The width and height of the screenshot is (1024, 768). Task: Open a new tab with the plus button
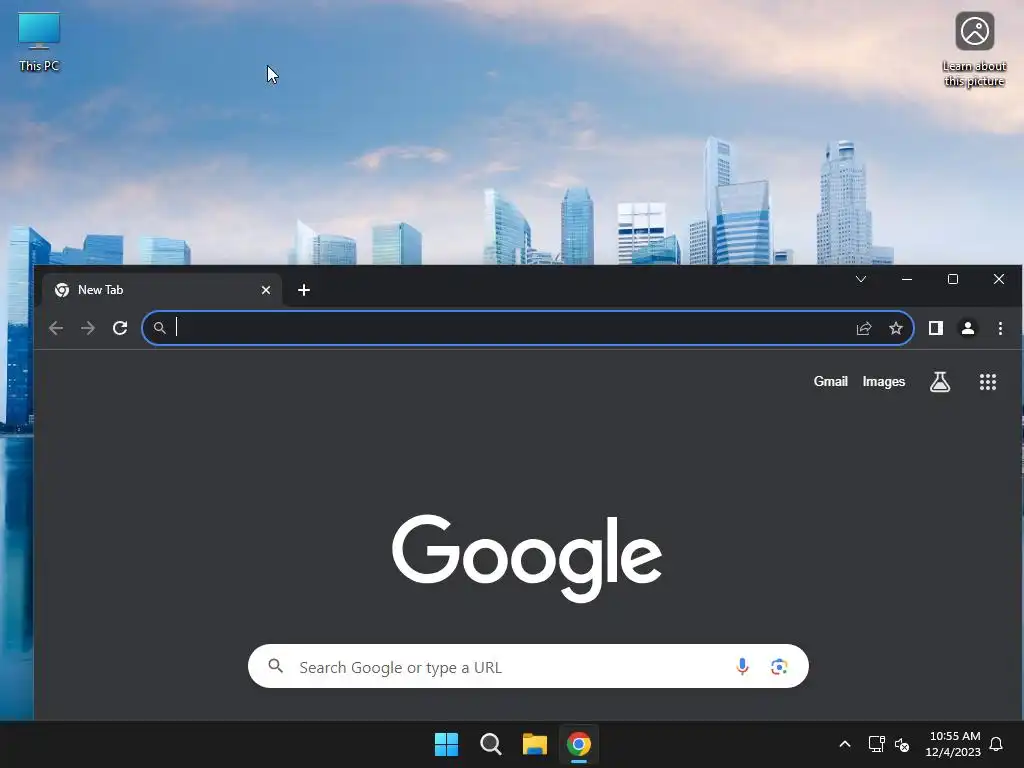[304, 290]
